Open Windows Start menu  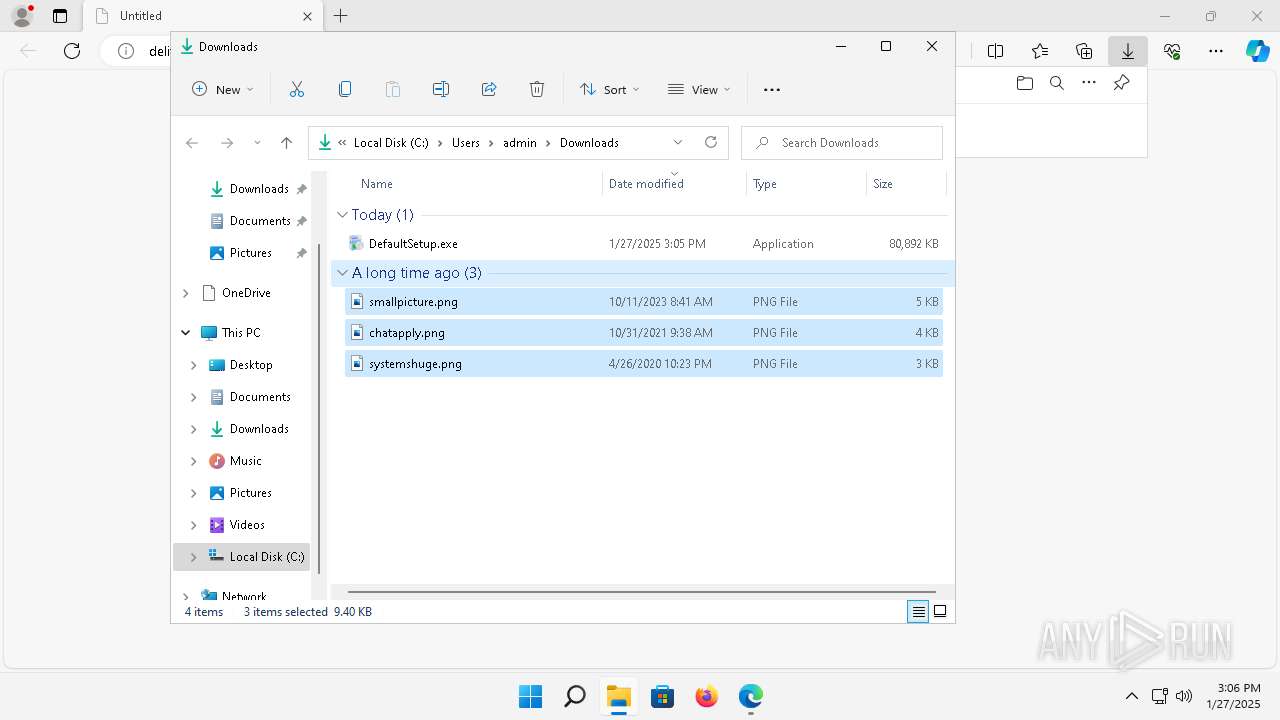point(530,696)
